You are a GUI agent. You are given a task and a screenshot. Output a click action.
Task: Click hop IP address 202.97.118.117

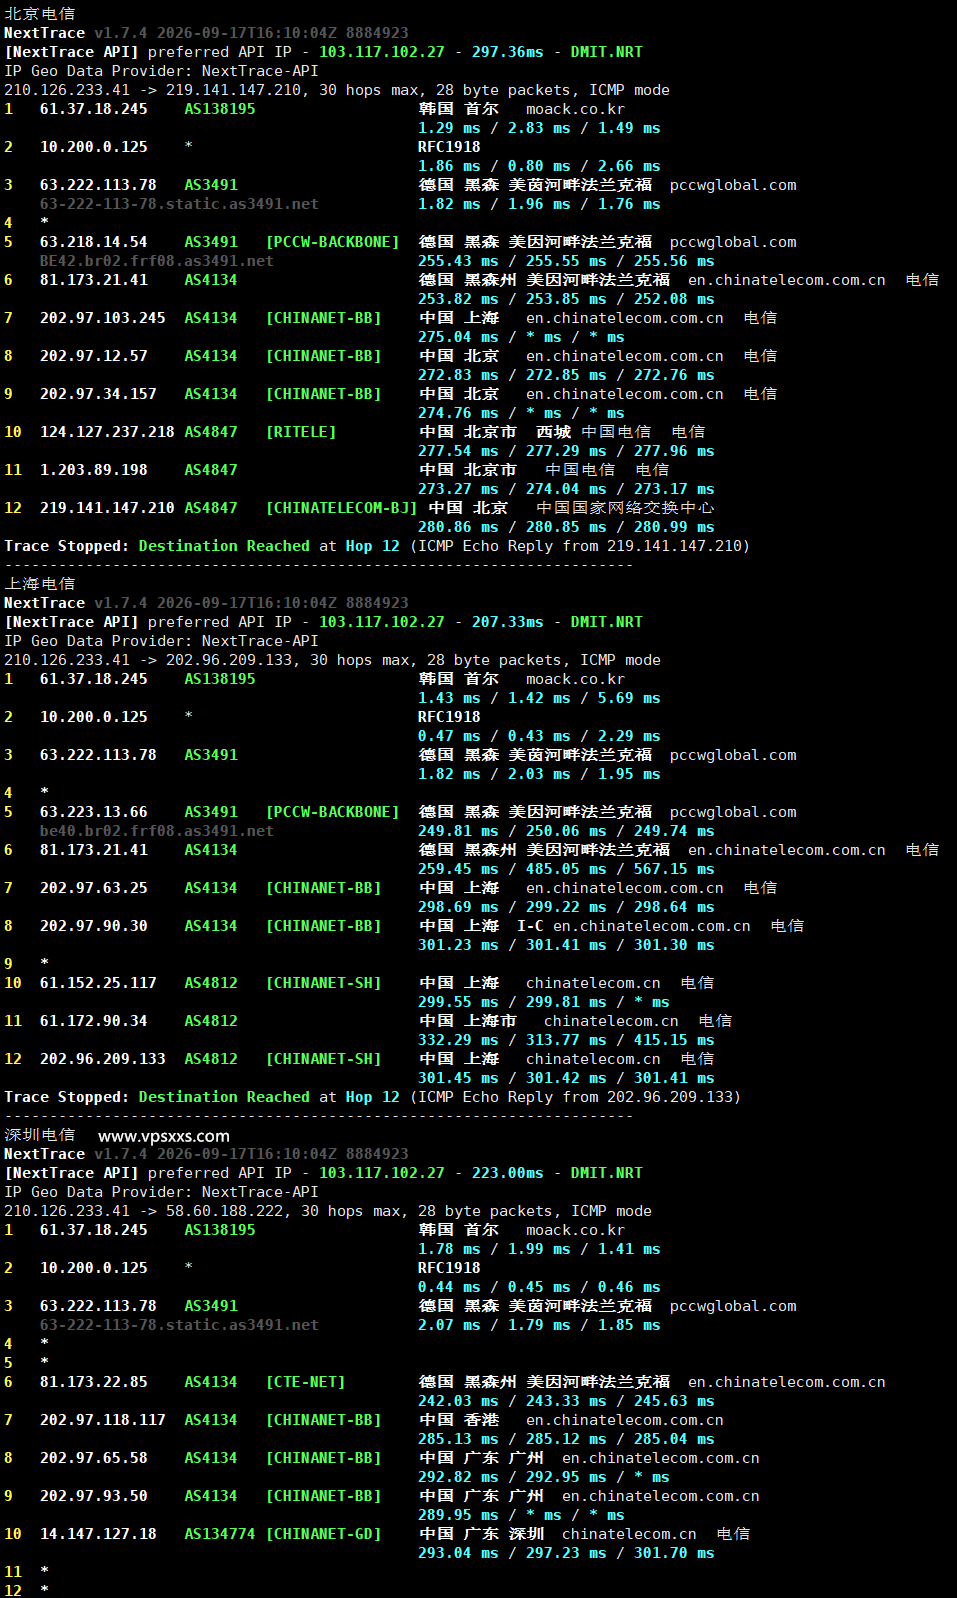tap(103, 1420)
